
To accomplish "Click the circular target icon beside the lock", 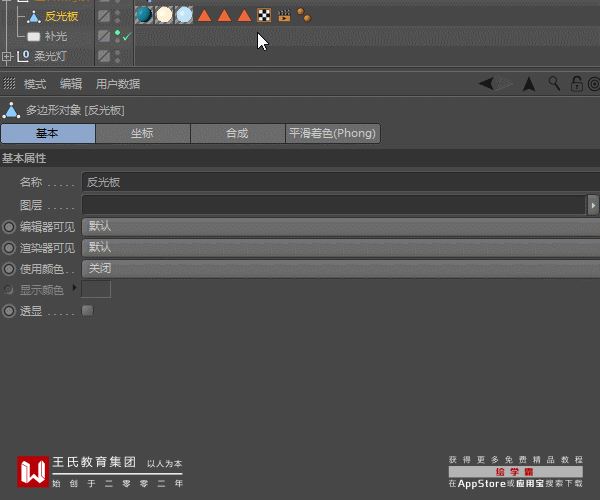I will [594, 84].
